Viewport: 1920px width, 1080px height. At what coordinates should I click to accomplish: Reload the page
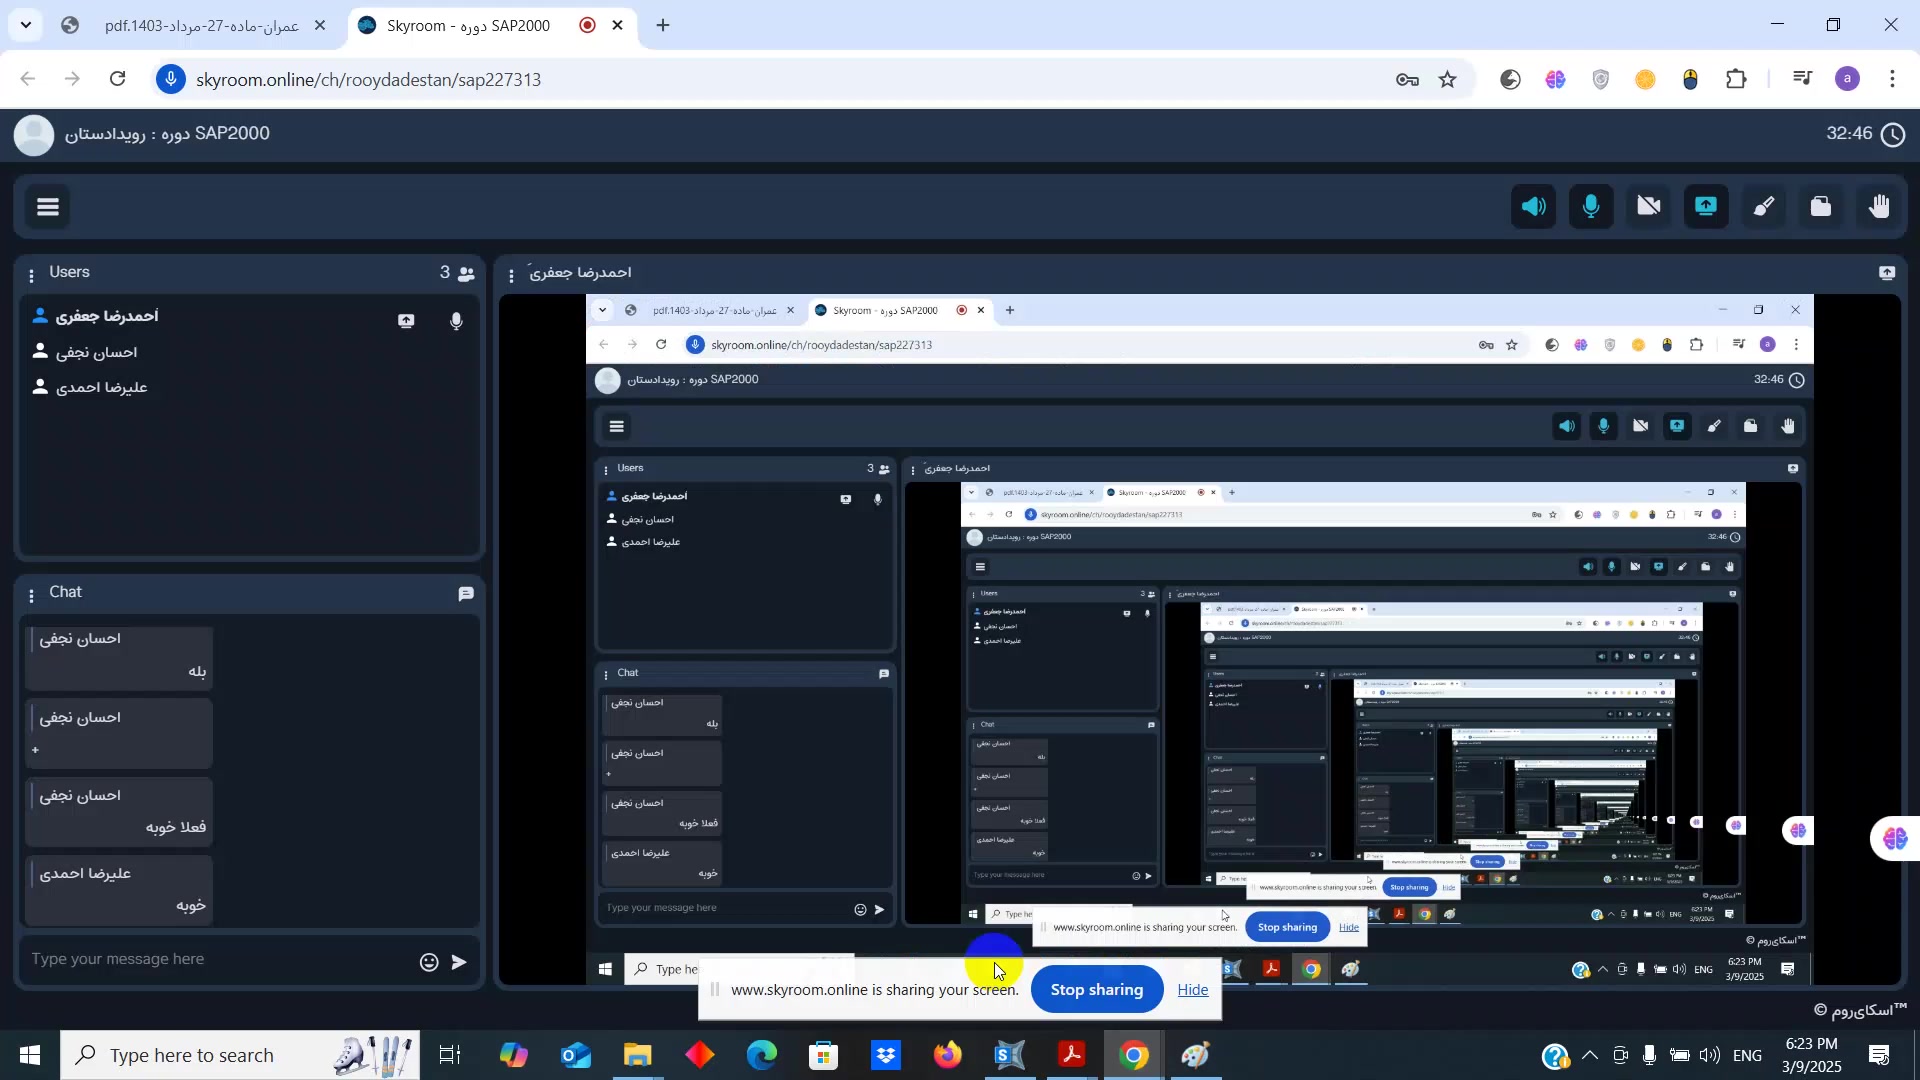(x=118, y=79)
